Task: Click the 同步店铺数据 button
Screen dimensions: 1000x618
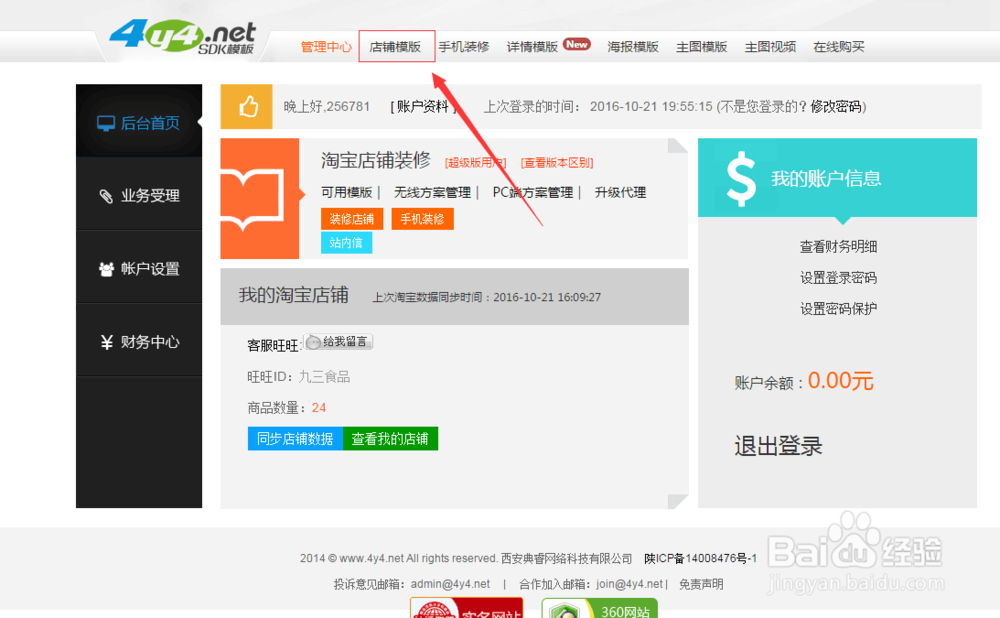Action: [x=295, y=439]
